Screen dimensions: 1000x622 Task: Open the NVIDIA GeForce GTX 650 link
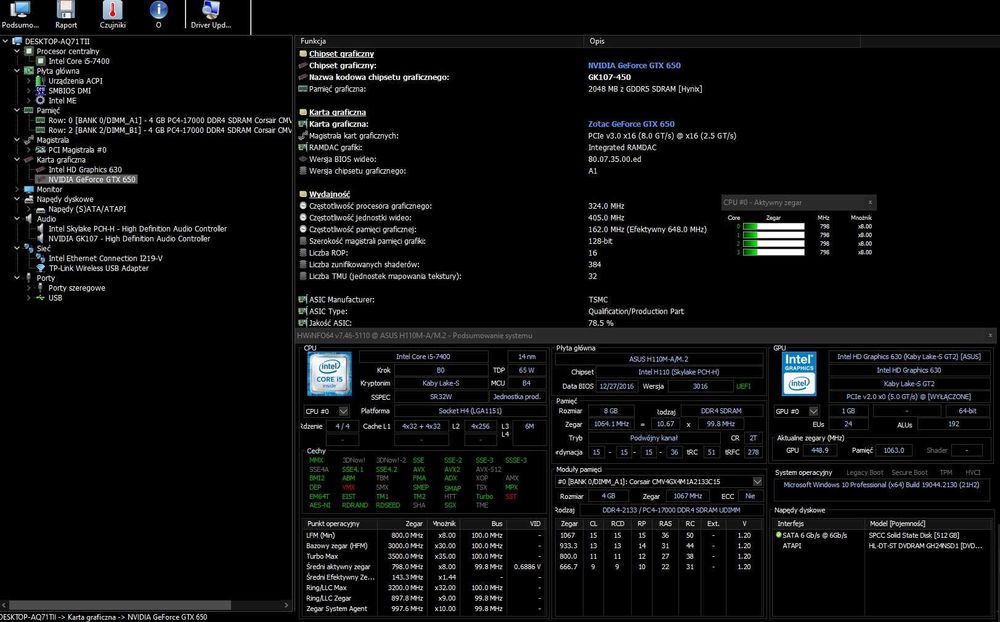(x=634, y=66)
